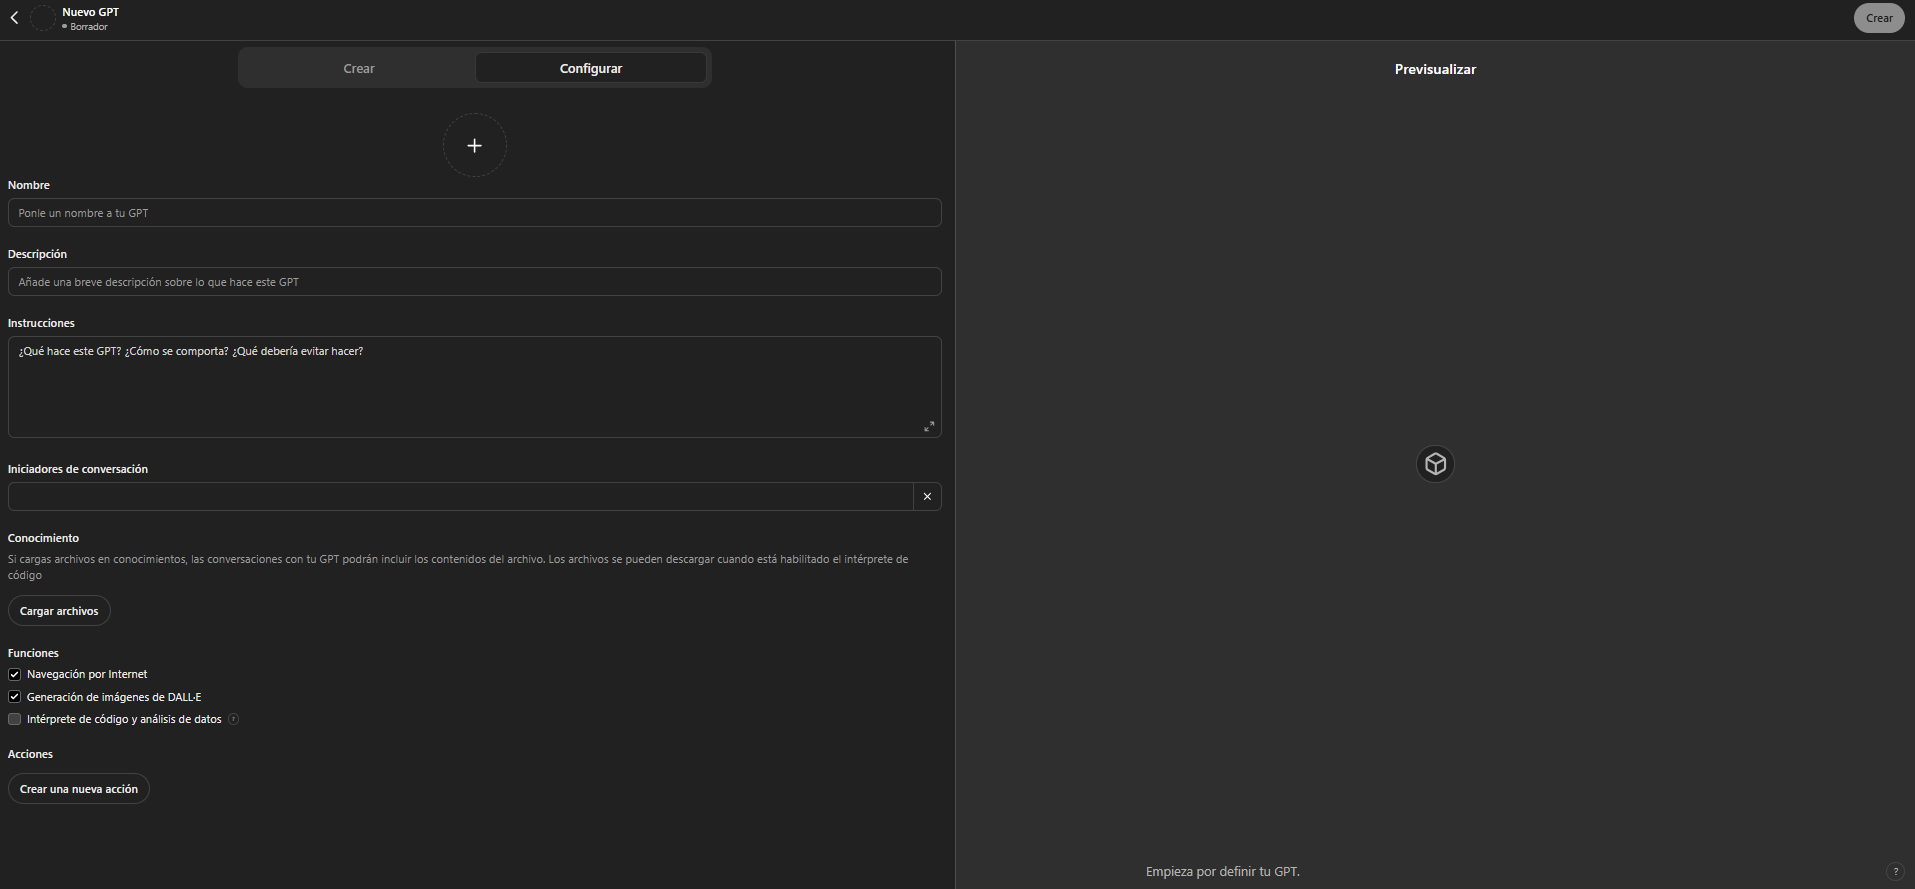The height and width of the screenshot is (889, 1915).
Task: Click Cargar archivos button
Action: pos(59,611)
